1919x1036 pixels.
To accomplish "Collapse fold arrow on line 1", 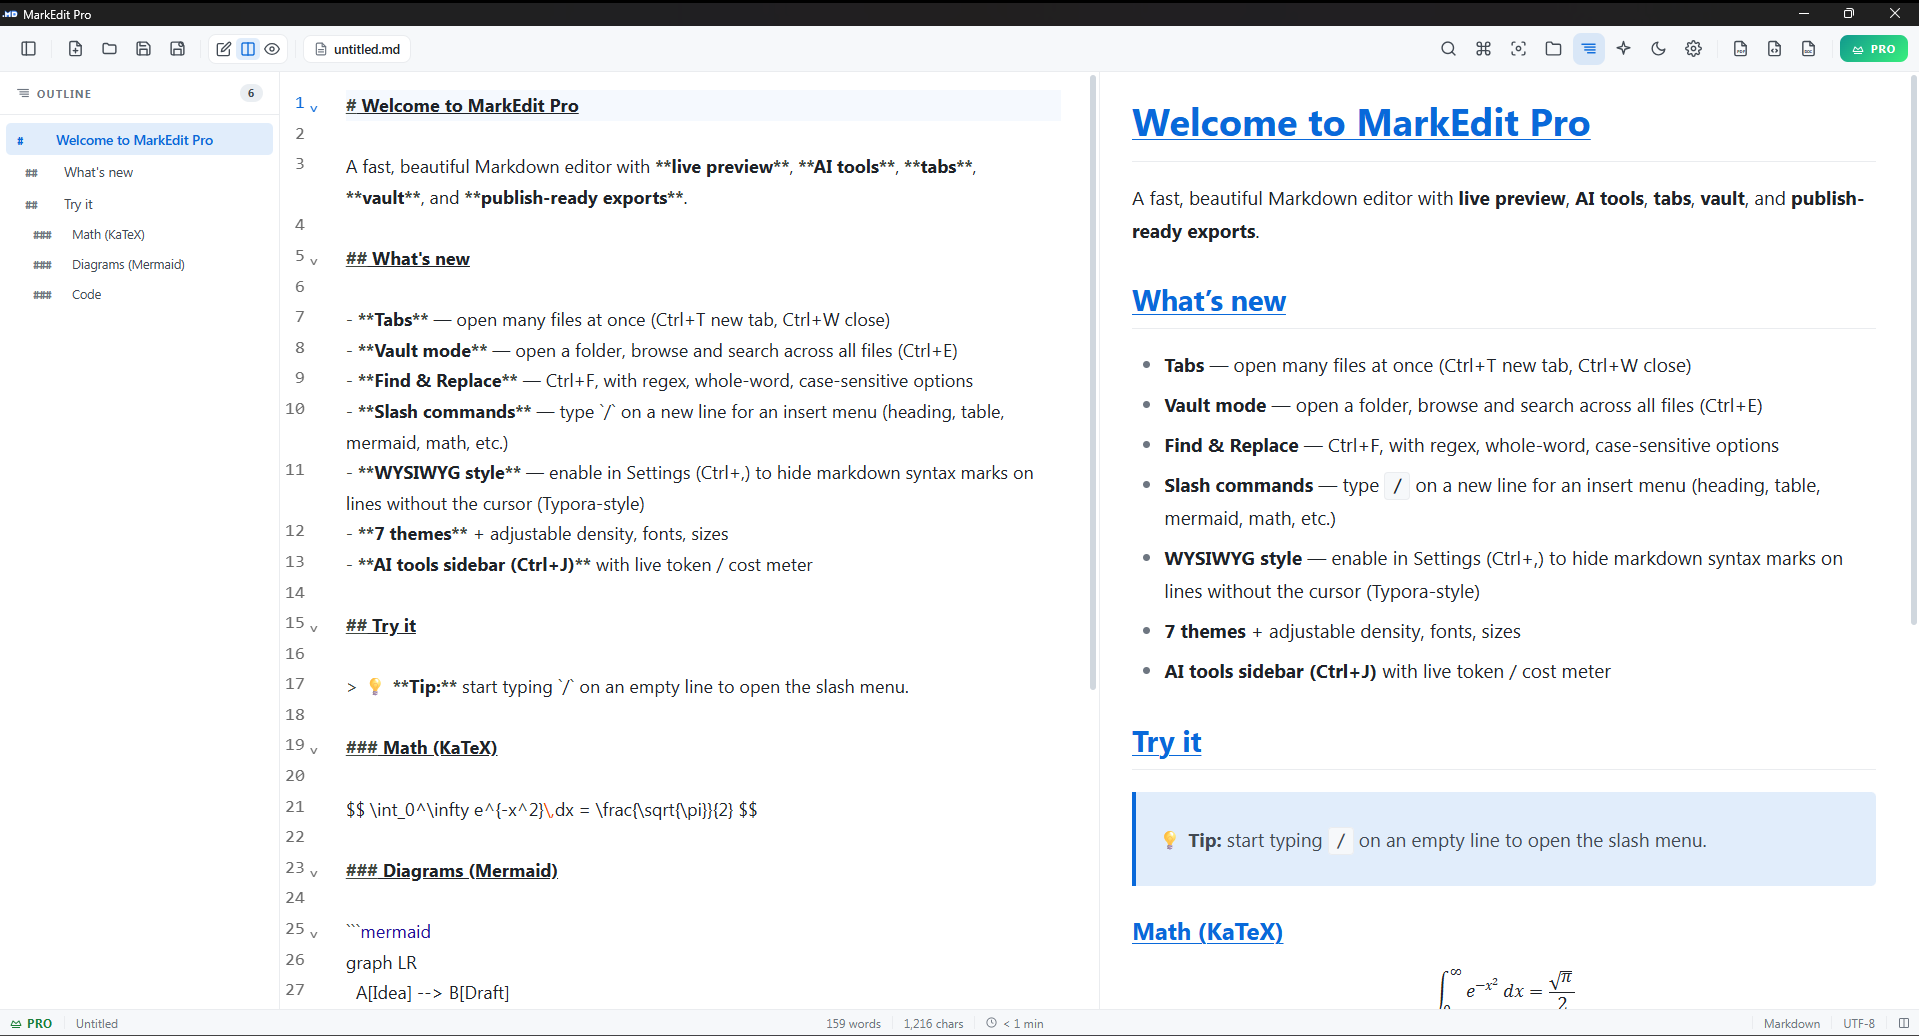I will (x=314, y=108).
